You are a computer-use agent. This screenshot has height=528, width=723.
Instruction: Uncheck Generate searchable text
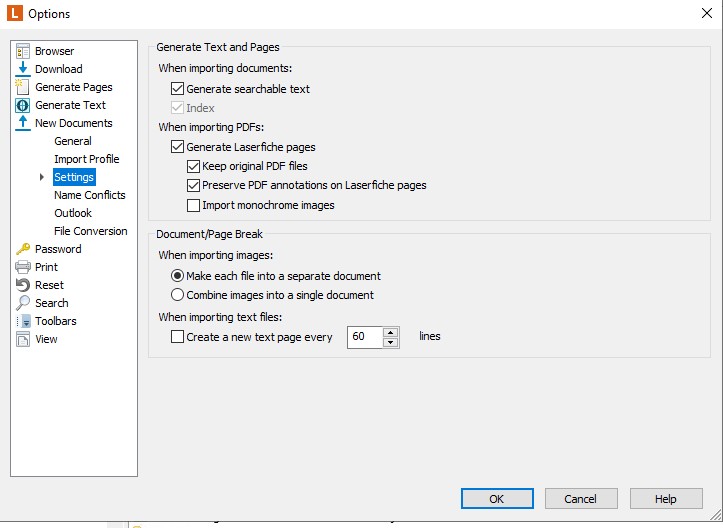pyautogui.click(x=178, y=89)
